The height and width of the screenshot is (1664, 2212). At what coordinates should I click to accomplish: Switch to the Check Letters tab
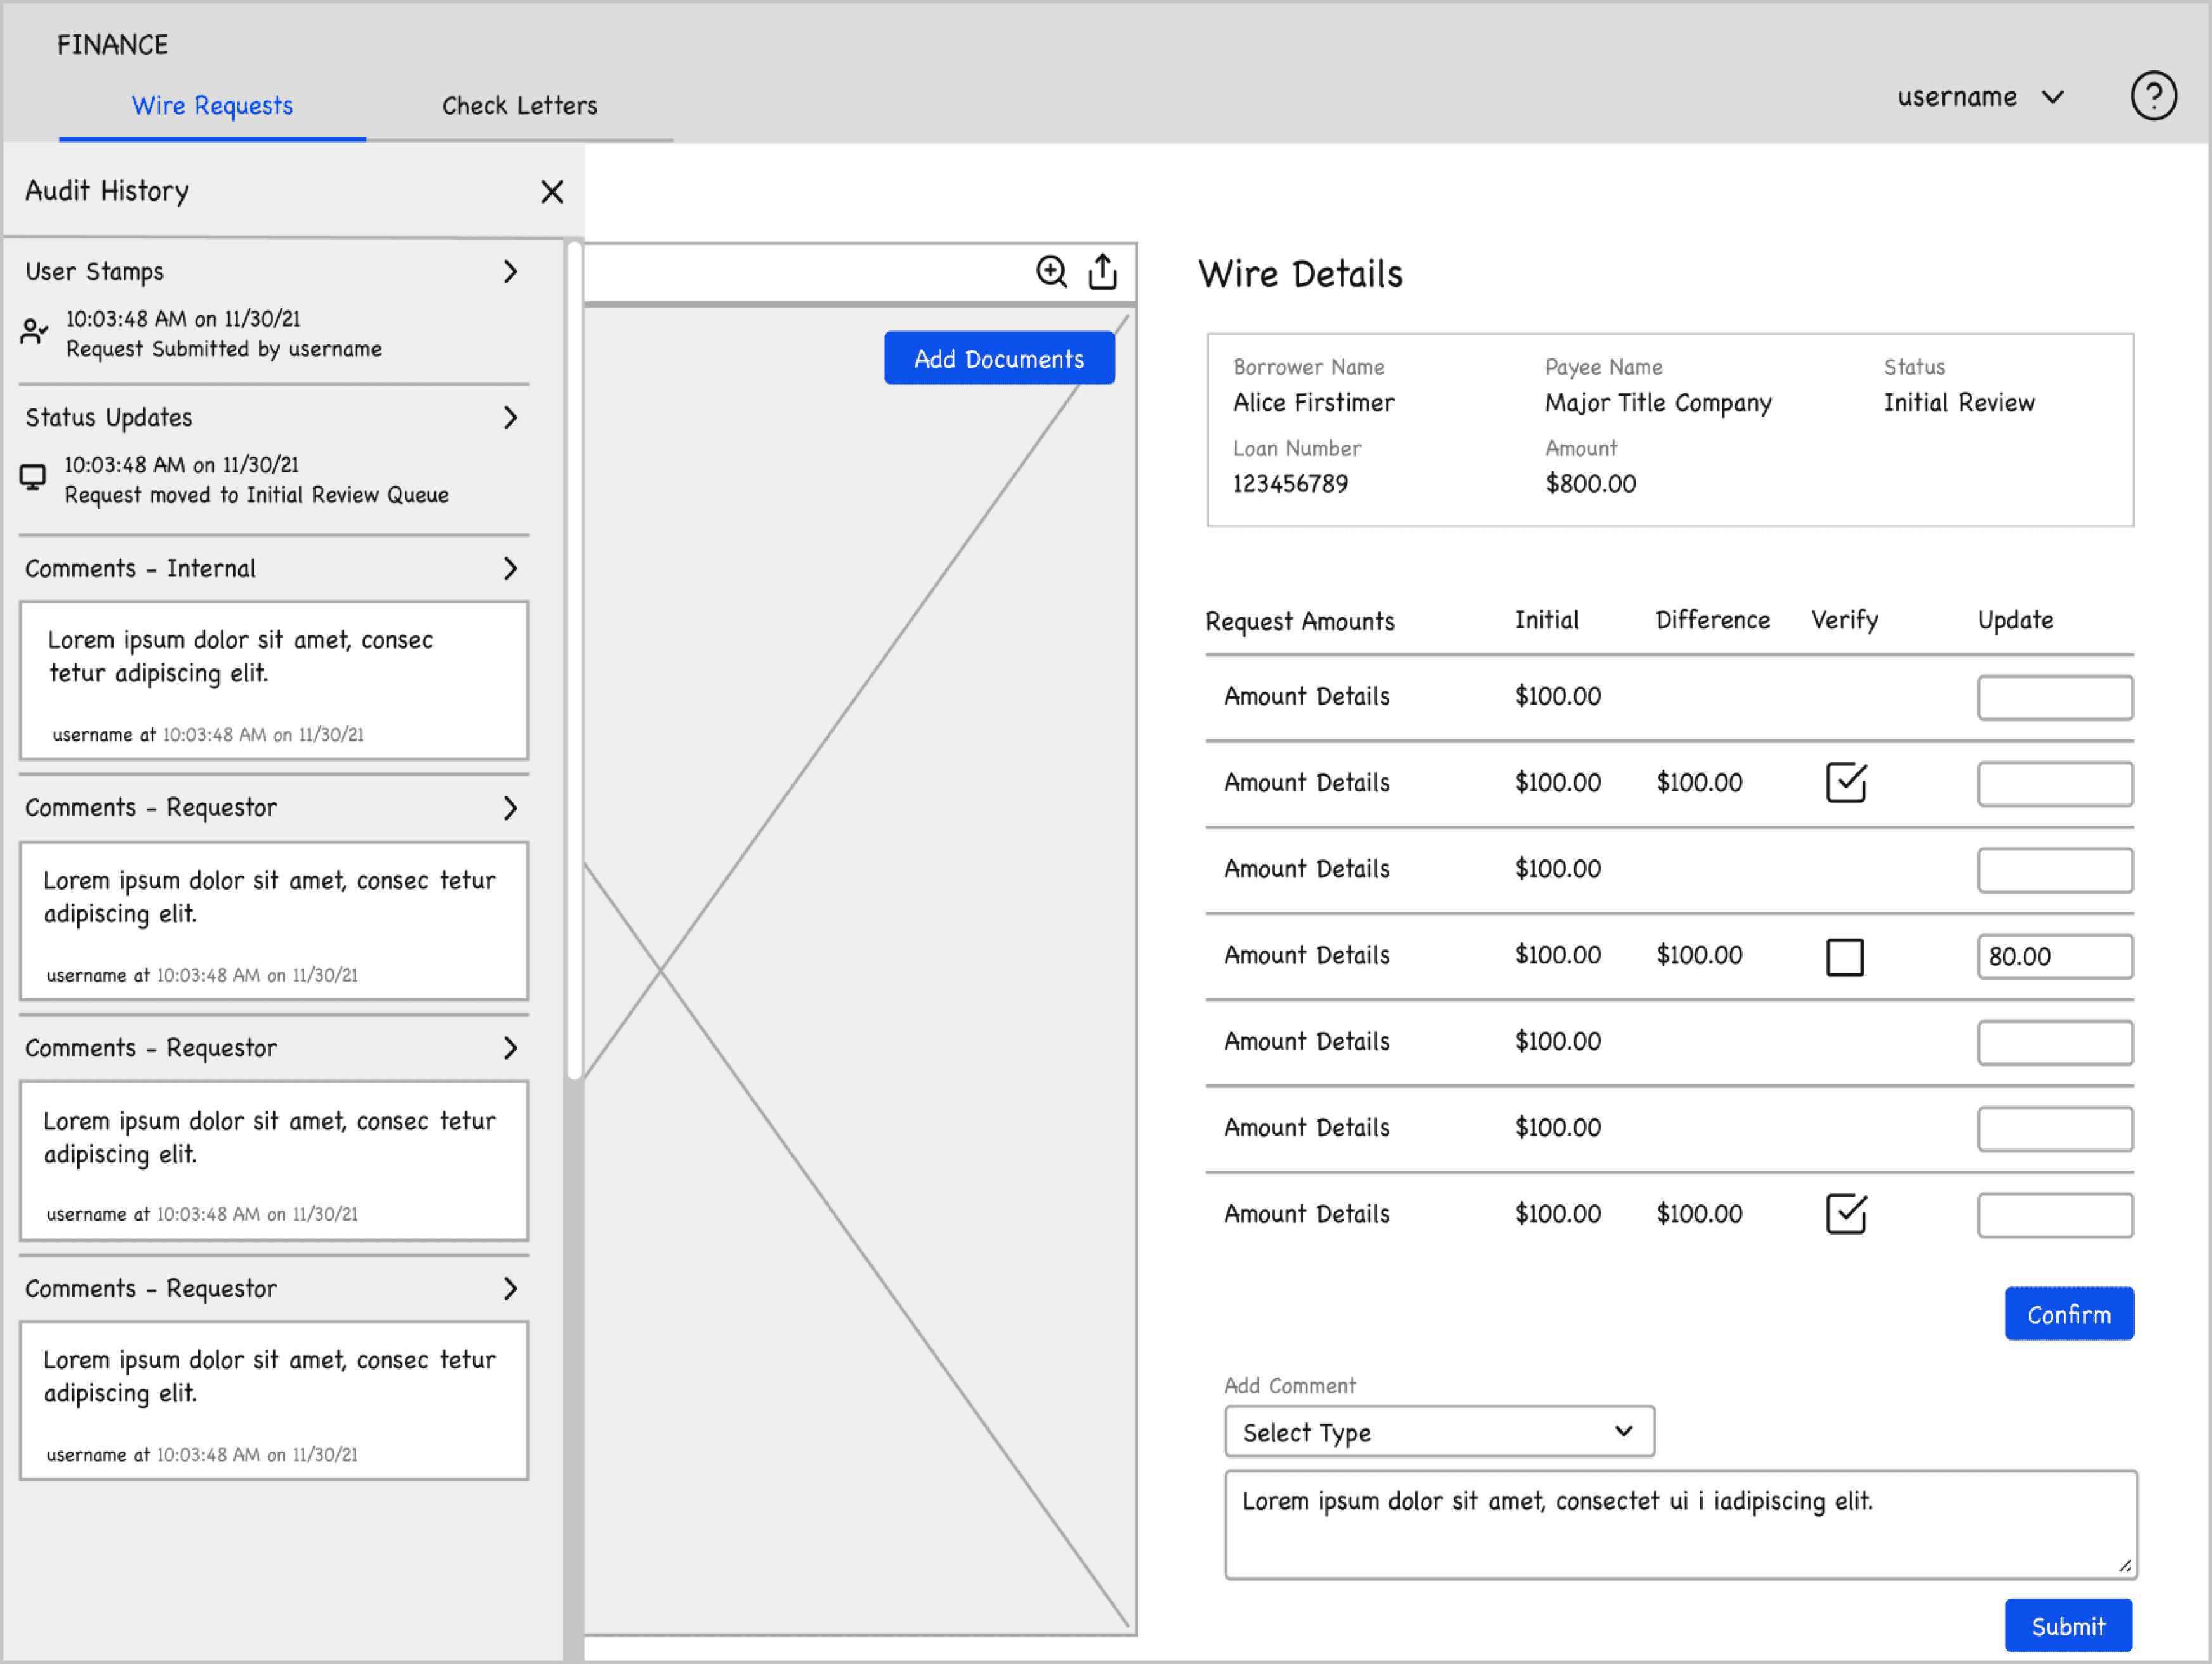519,106
